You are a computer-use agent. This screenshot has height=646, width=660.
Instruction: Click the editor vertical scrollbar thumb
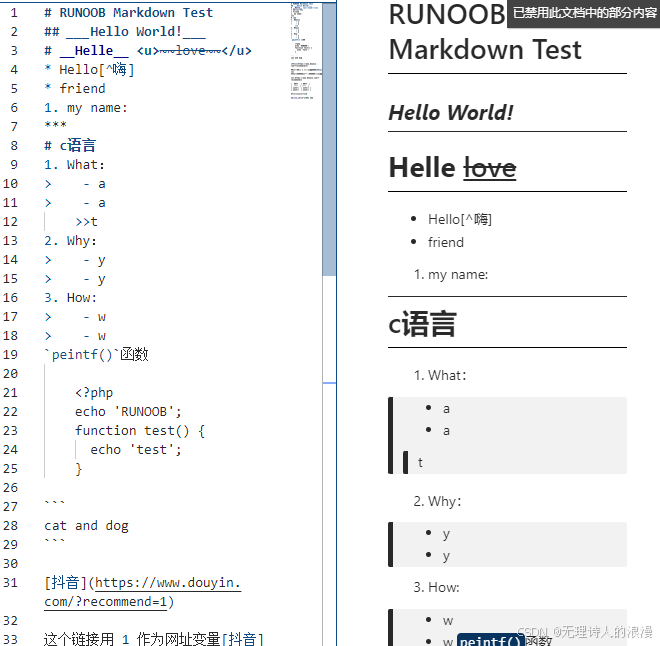329,139
